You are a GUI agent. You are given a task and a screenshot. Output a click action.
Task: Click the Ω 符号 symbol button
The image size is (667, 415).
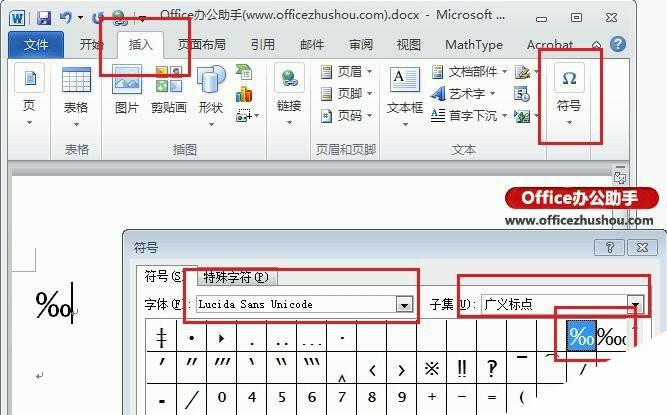[x=569, y=94]
